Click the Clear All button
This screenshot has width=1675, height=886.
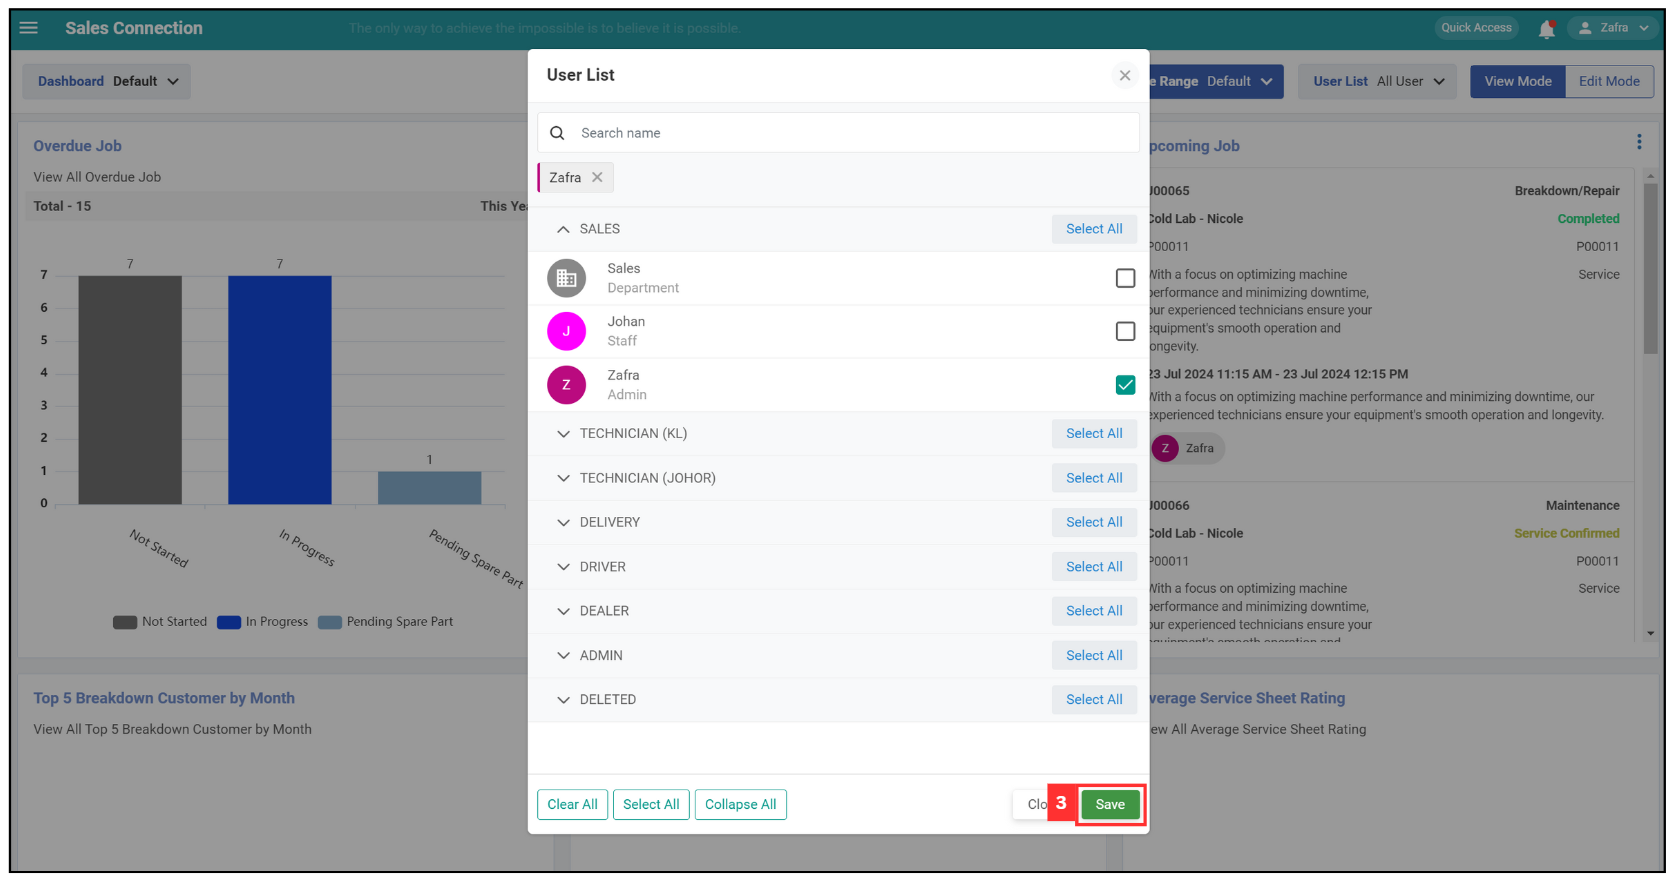click(572, 805)
